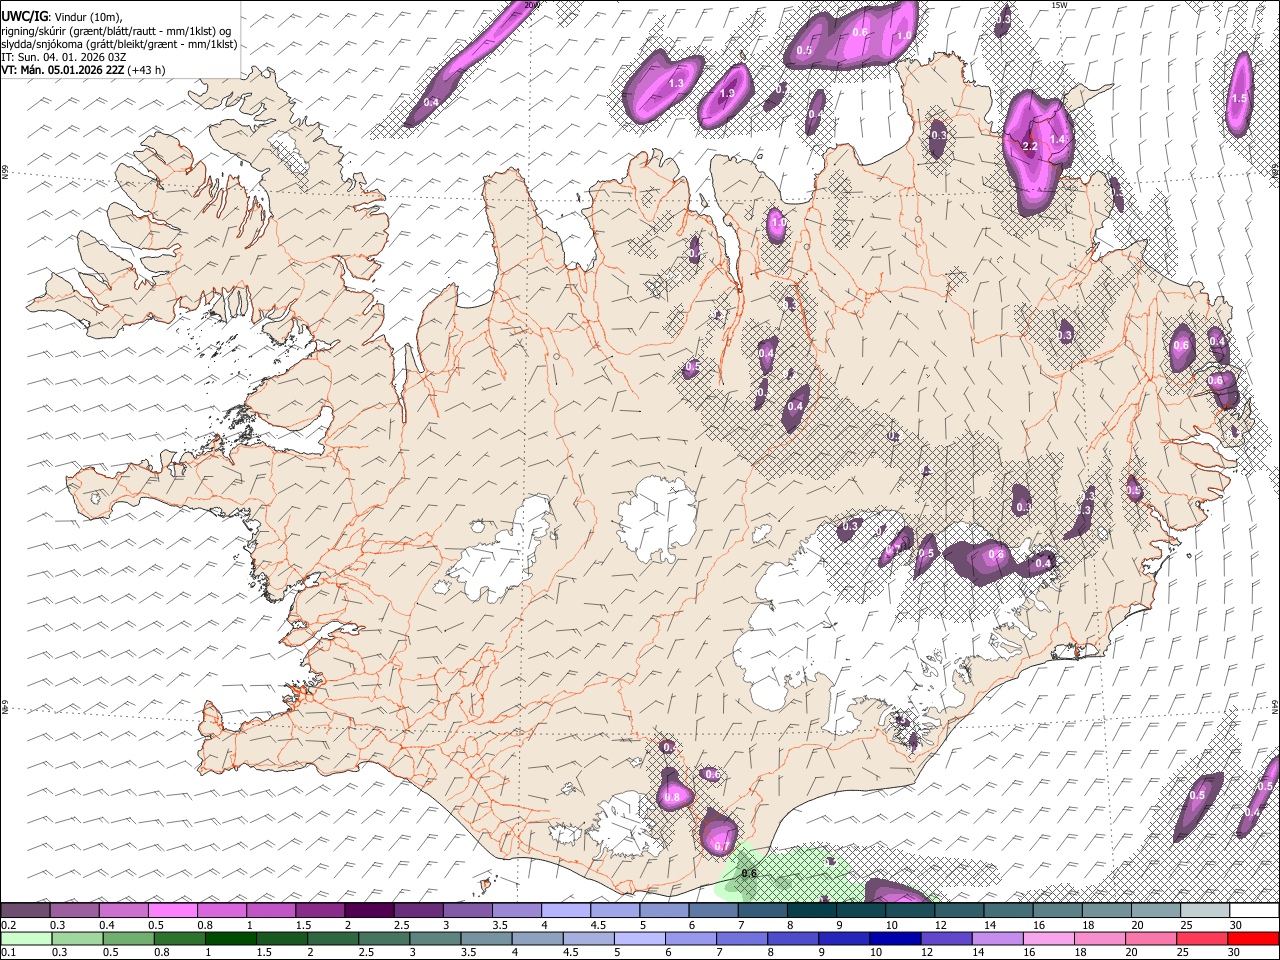
Task: Select the pale green 0.1 swatch in lower legend
Action: point(27,938)
